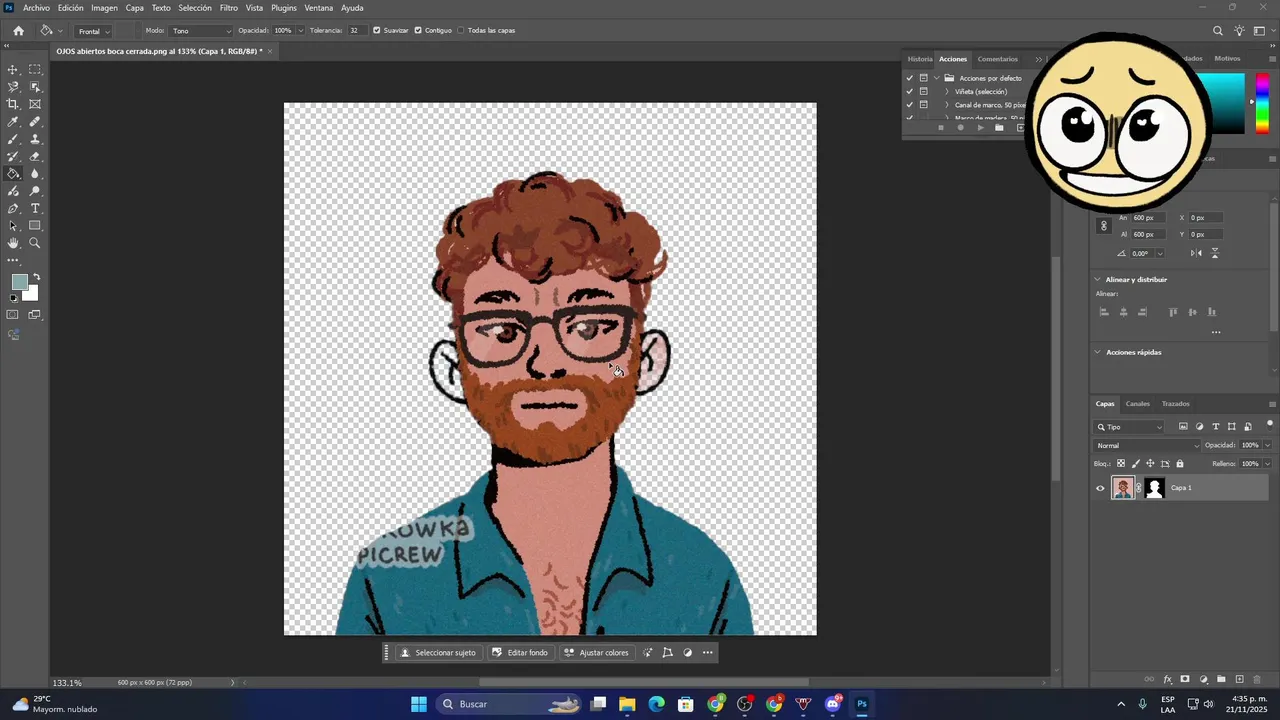Select the Crop tool
Viewport: 1280px width, 720px height.
pyautogui.click(x=13, y=104)
